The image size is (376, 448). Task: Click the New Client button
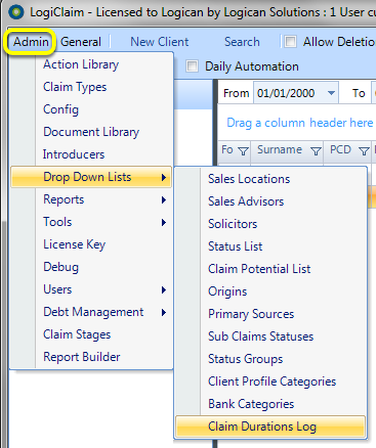[x=159, y=42]
